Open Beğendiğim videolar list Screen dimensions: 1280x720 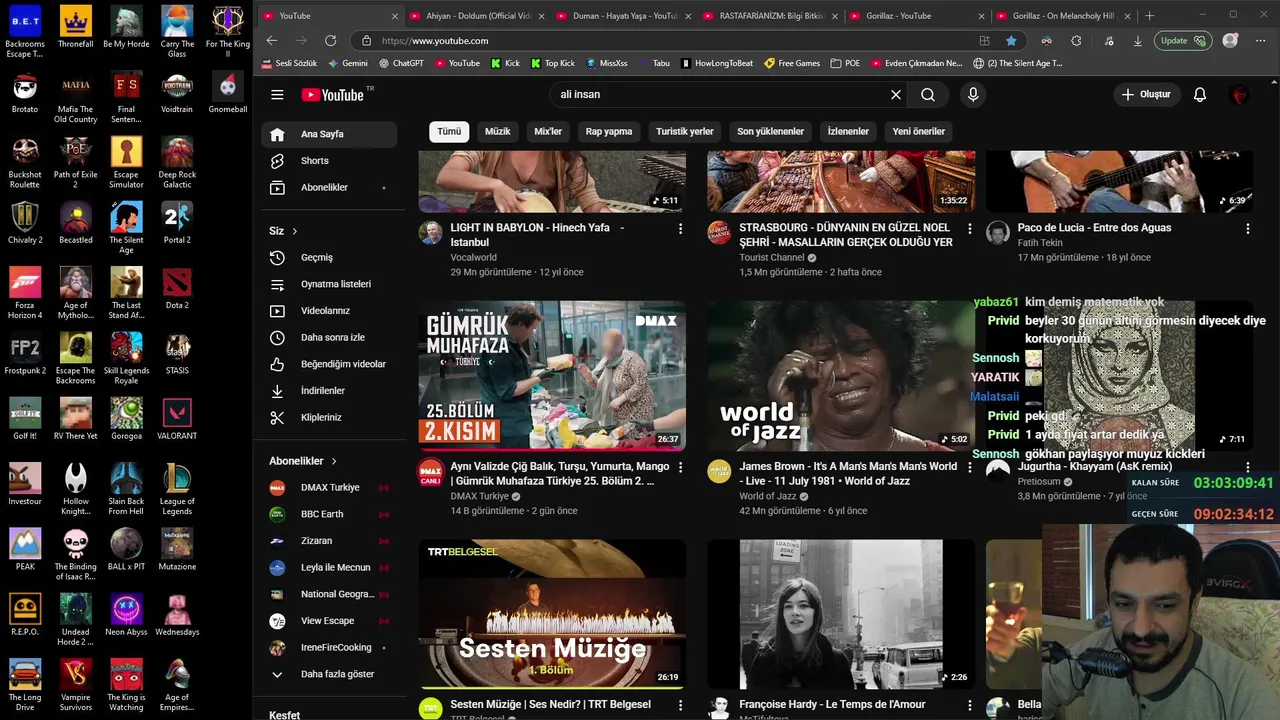pos(329,364)
